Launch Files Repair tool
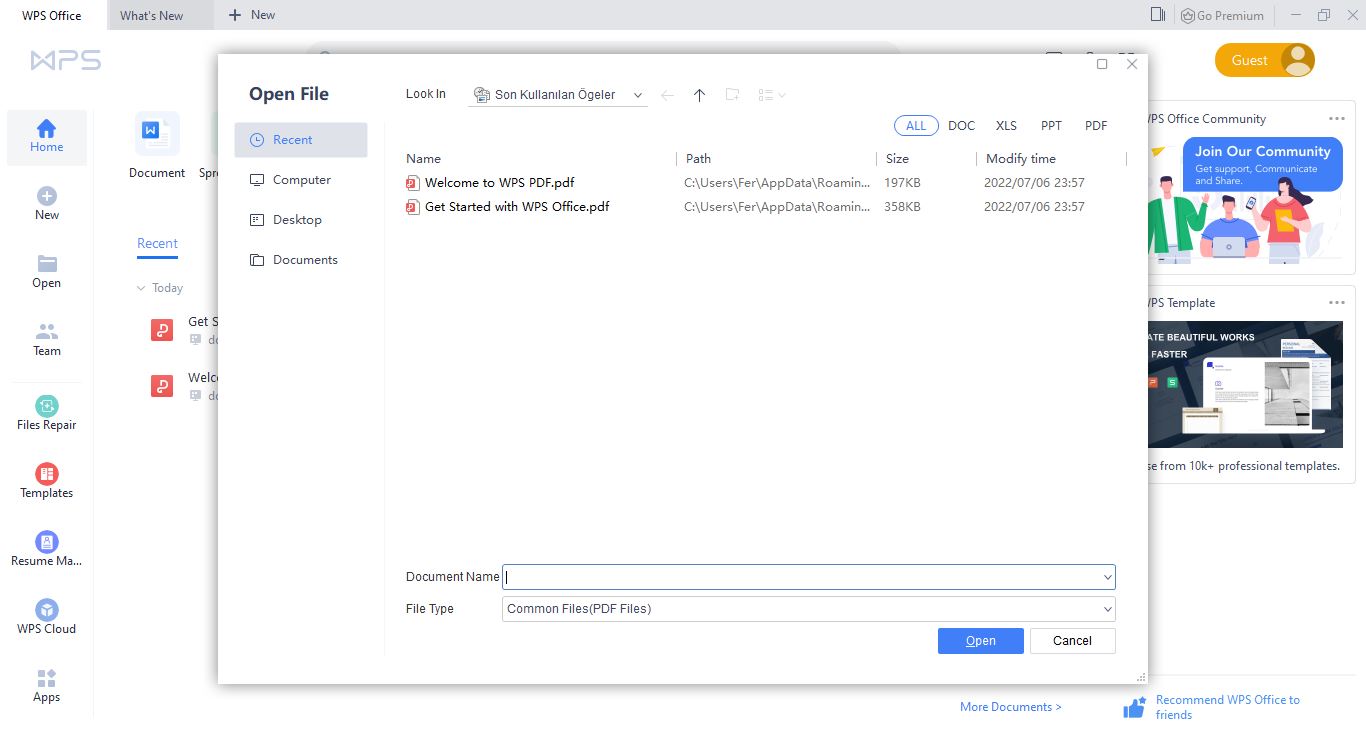This screenshot has height=738, width=1366. tap(47, 413)
